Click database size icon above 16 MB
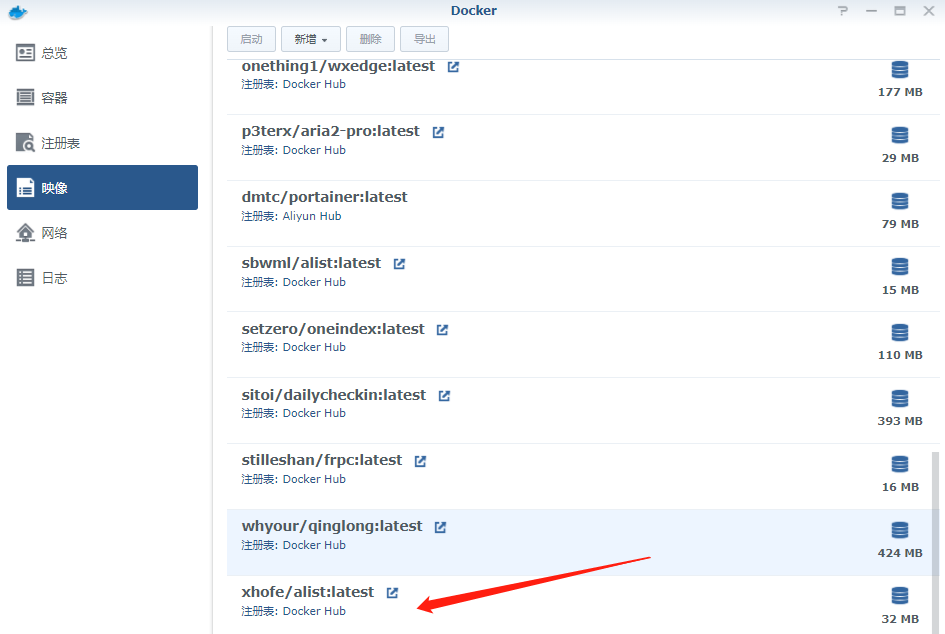Viewport: 945px width, 634px height. coord(900,464)
